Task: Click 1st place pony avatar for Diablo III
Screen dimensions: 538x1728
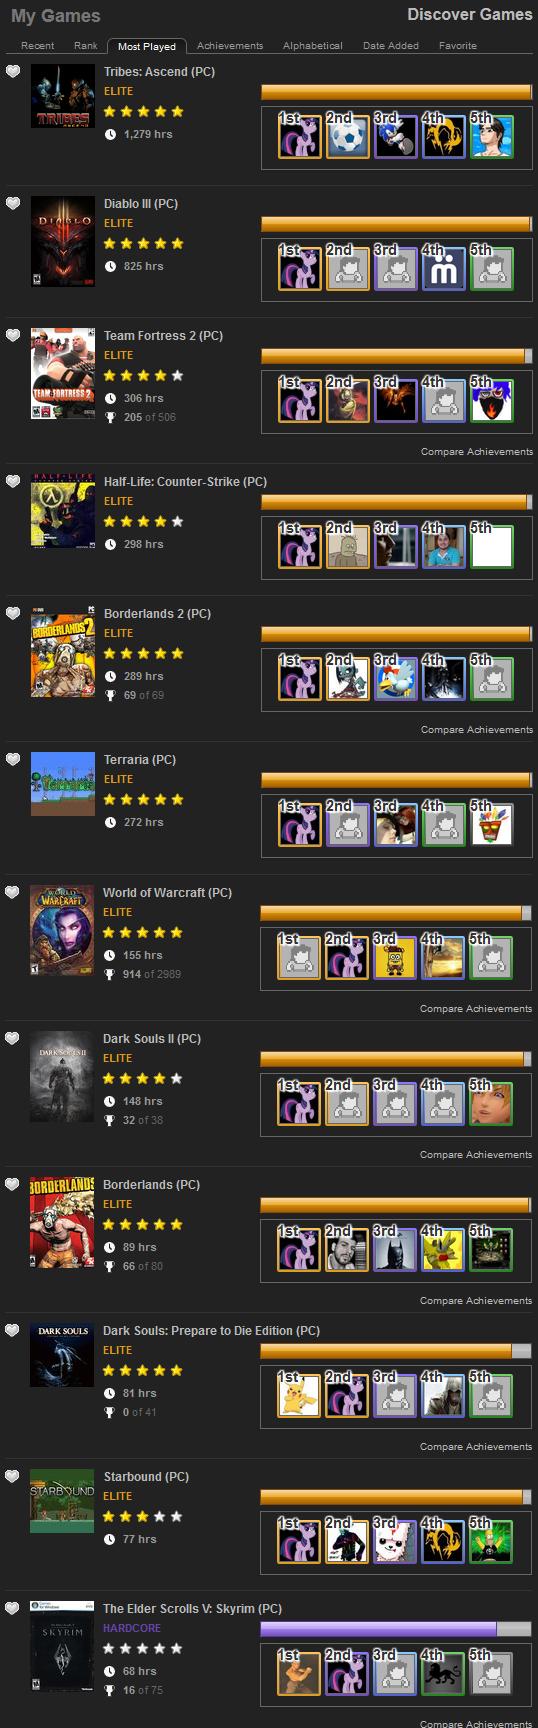Action: pos(299,268)
